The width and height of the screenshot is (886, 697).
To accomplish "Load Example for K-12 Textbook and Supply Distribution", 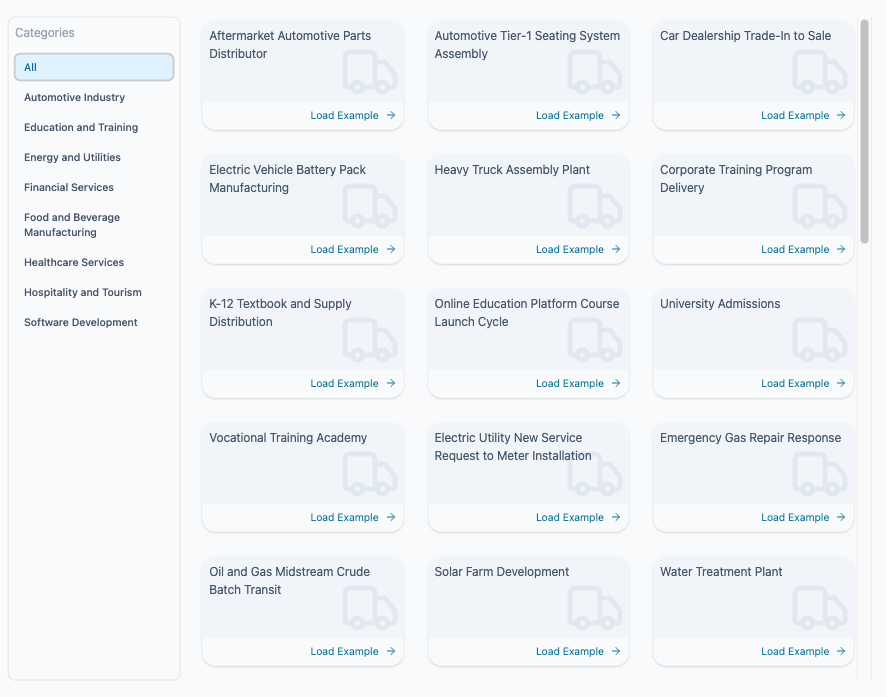I will pos(345,383).
